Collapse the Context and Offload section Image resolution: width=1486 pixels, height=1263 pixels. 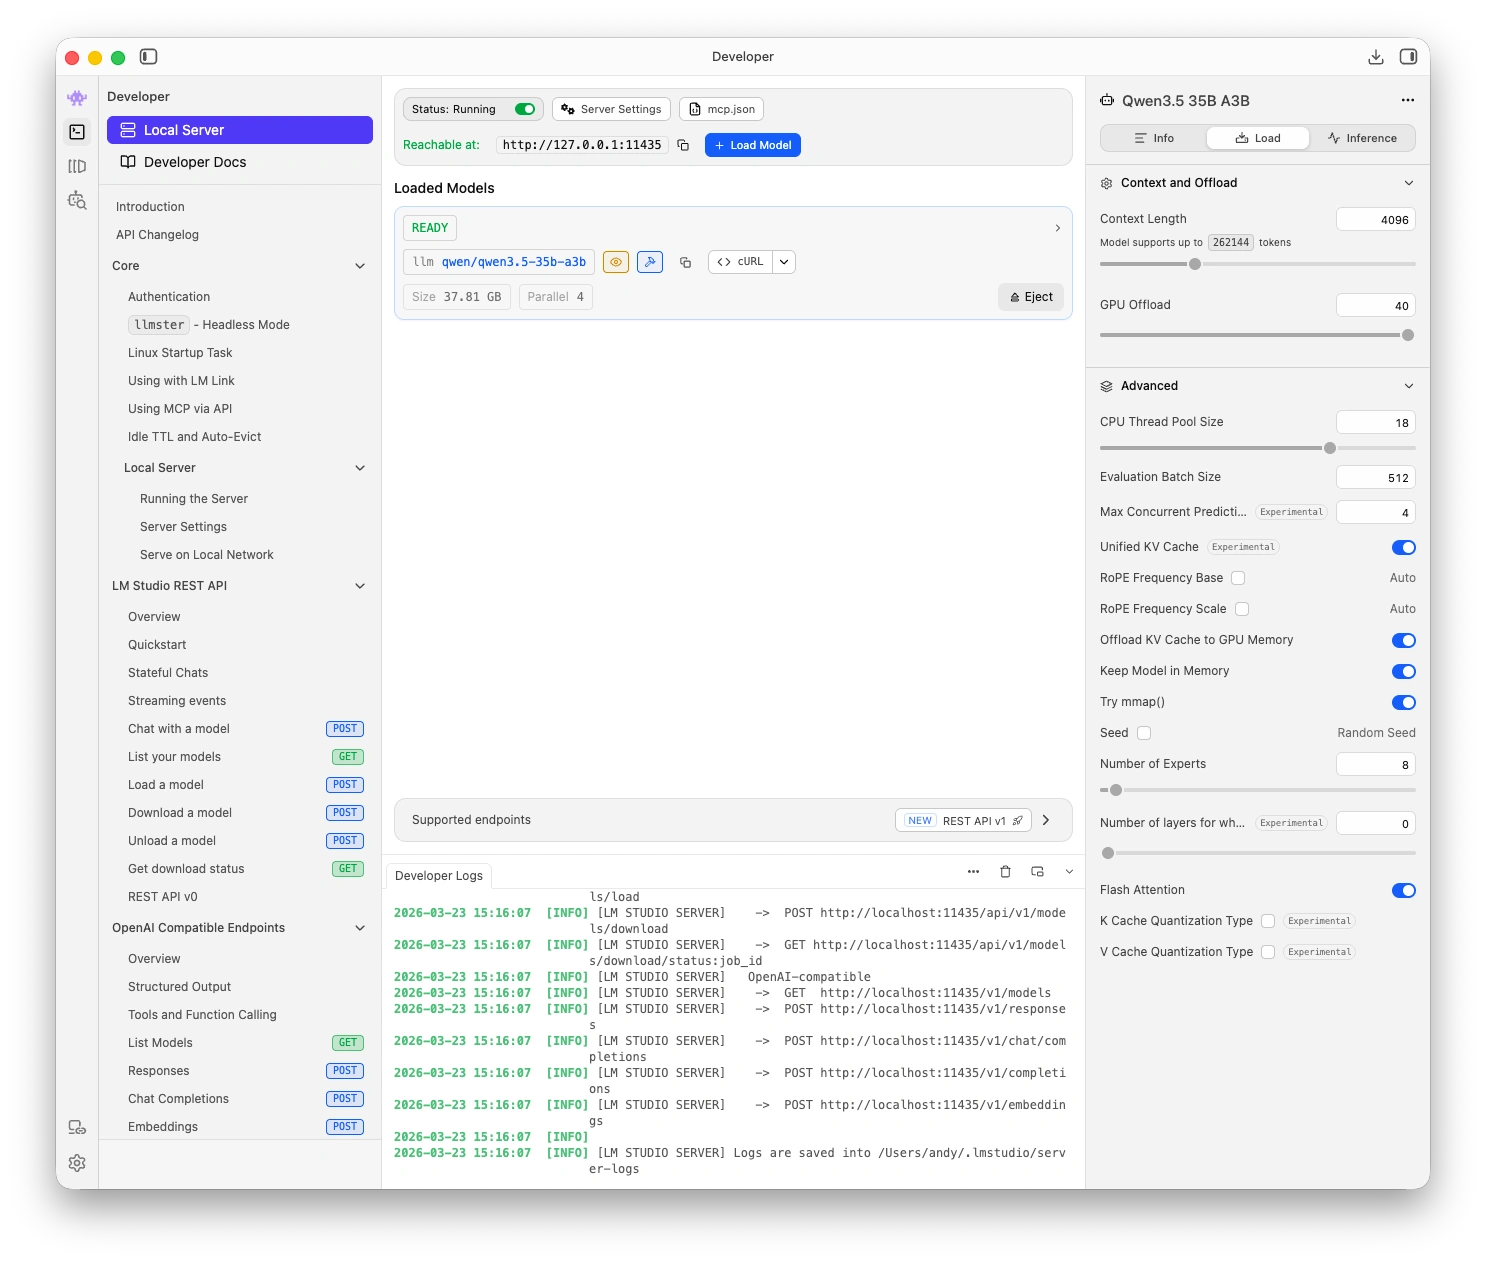pos(1408,183)
